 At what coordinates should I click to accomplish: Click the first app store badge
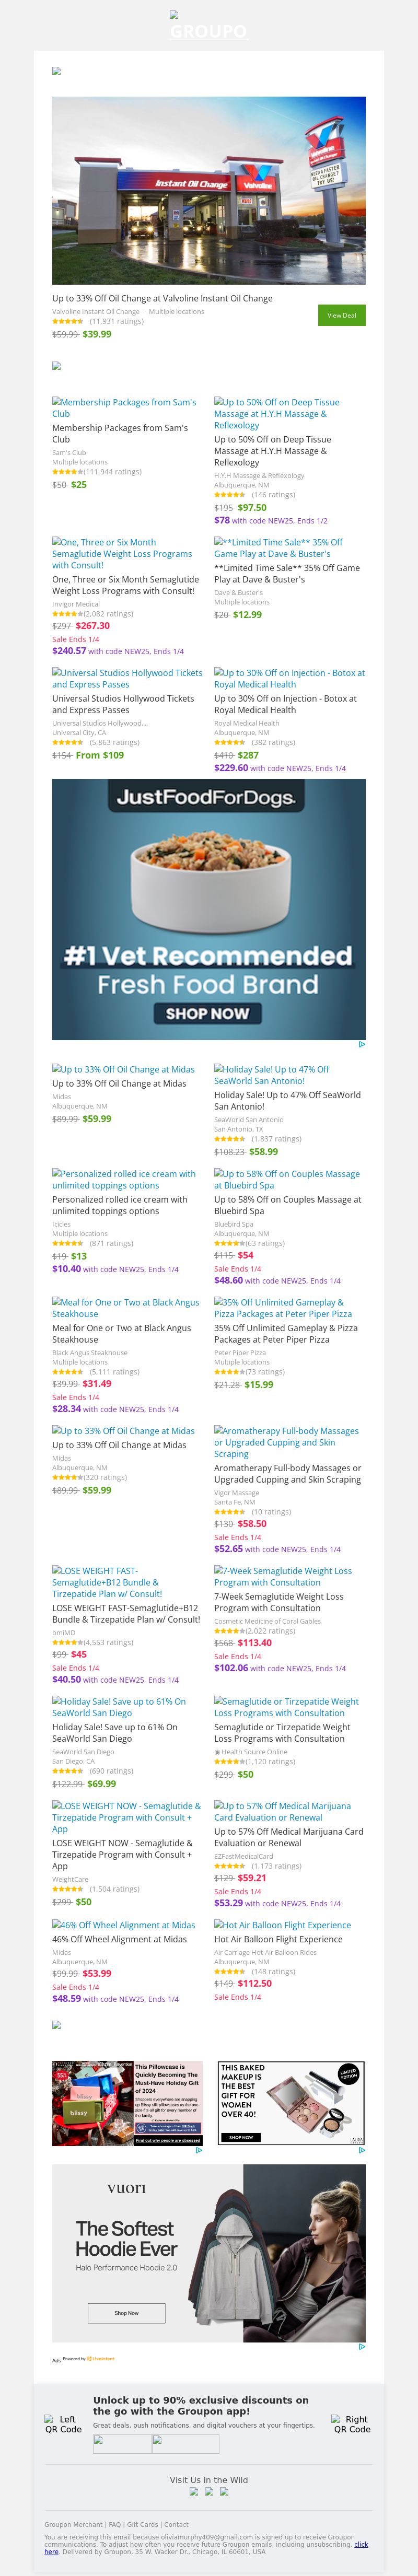[x=122, y=2444]
